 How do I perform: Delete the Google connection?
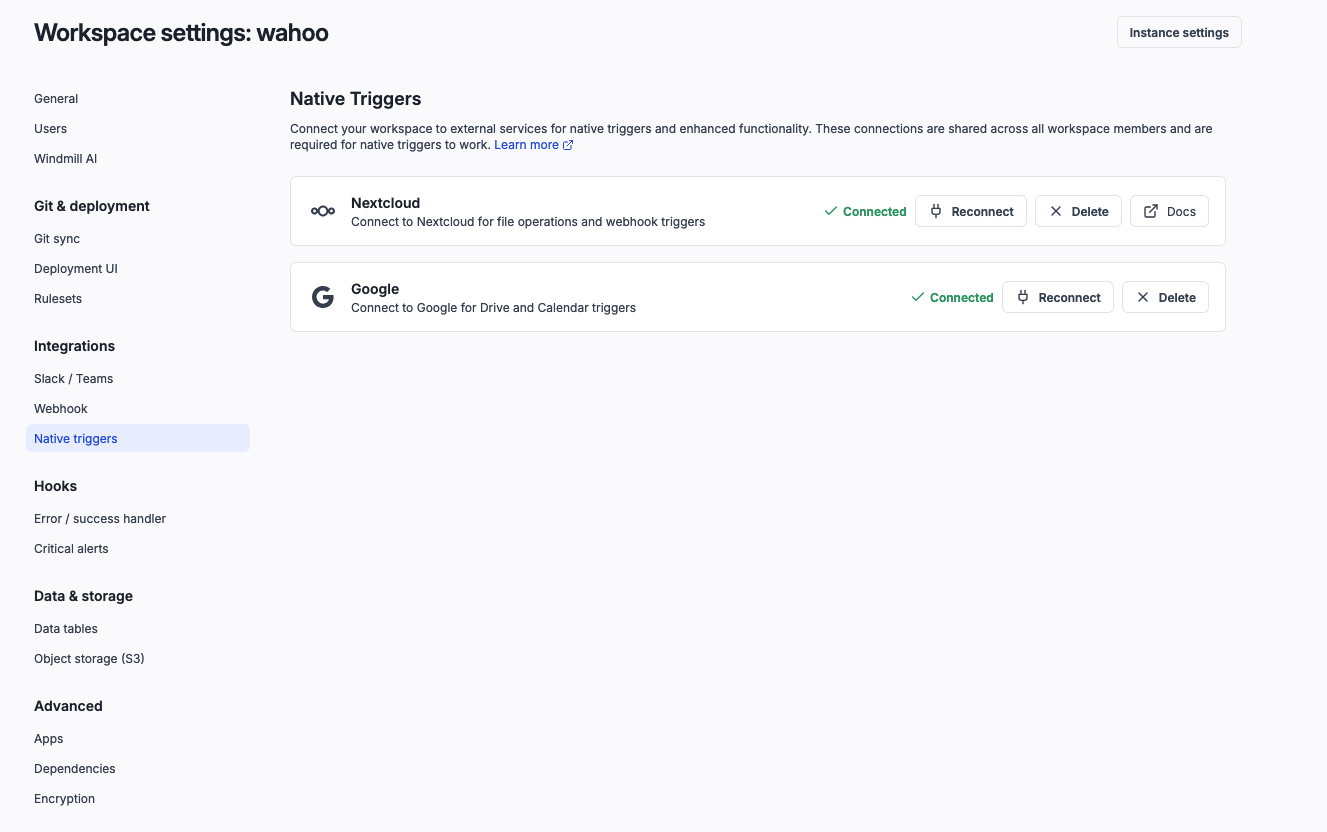[x=1165, y=297]
